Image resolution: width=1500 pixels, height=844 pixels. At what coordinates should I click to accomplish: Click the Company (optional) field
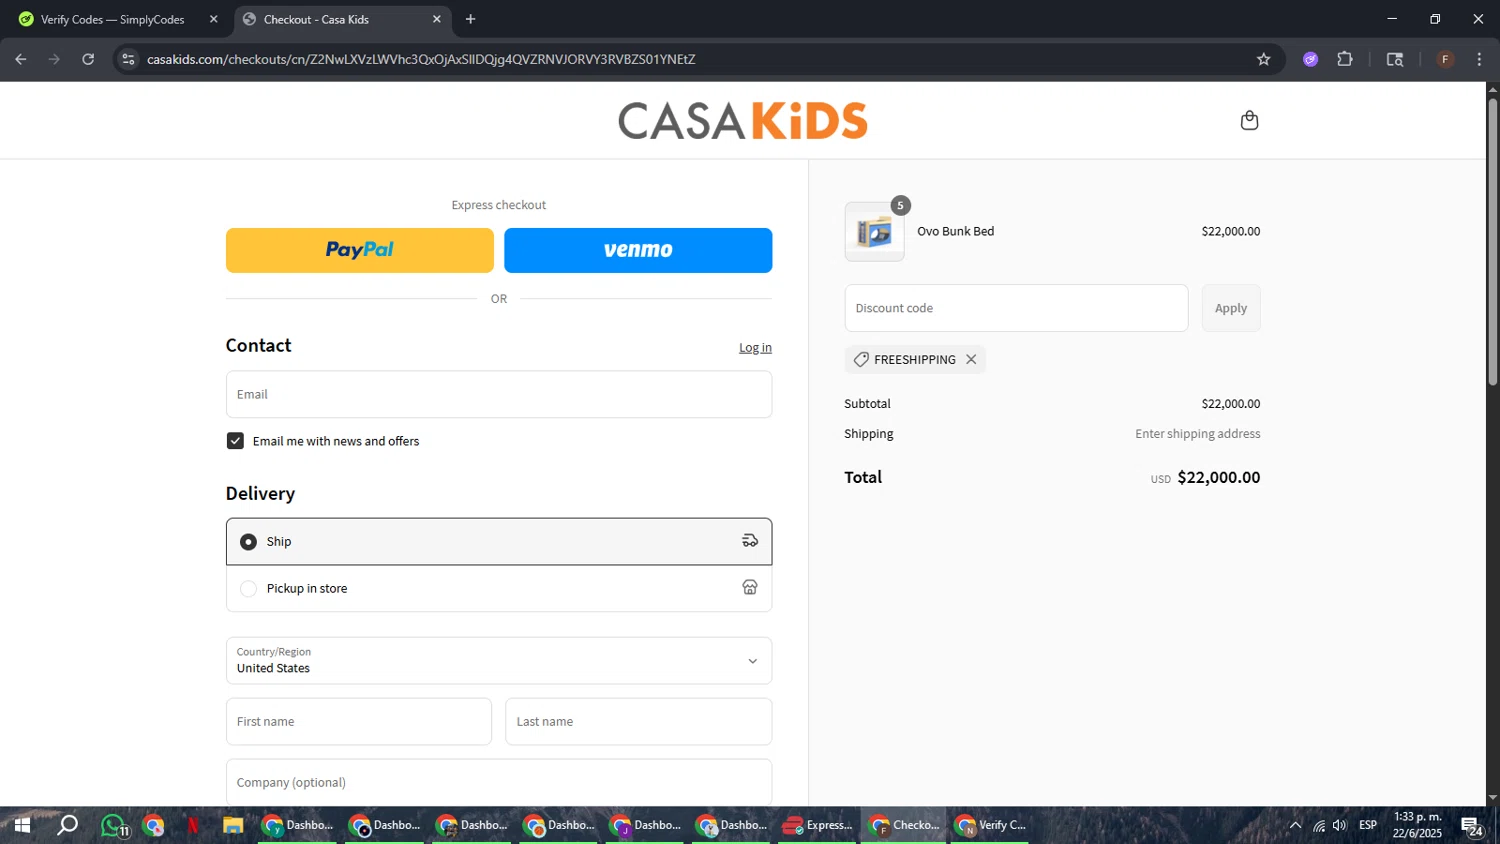click(x=499, y=782)
